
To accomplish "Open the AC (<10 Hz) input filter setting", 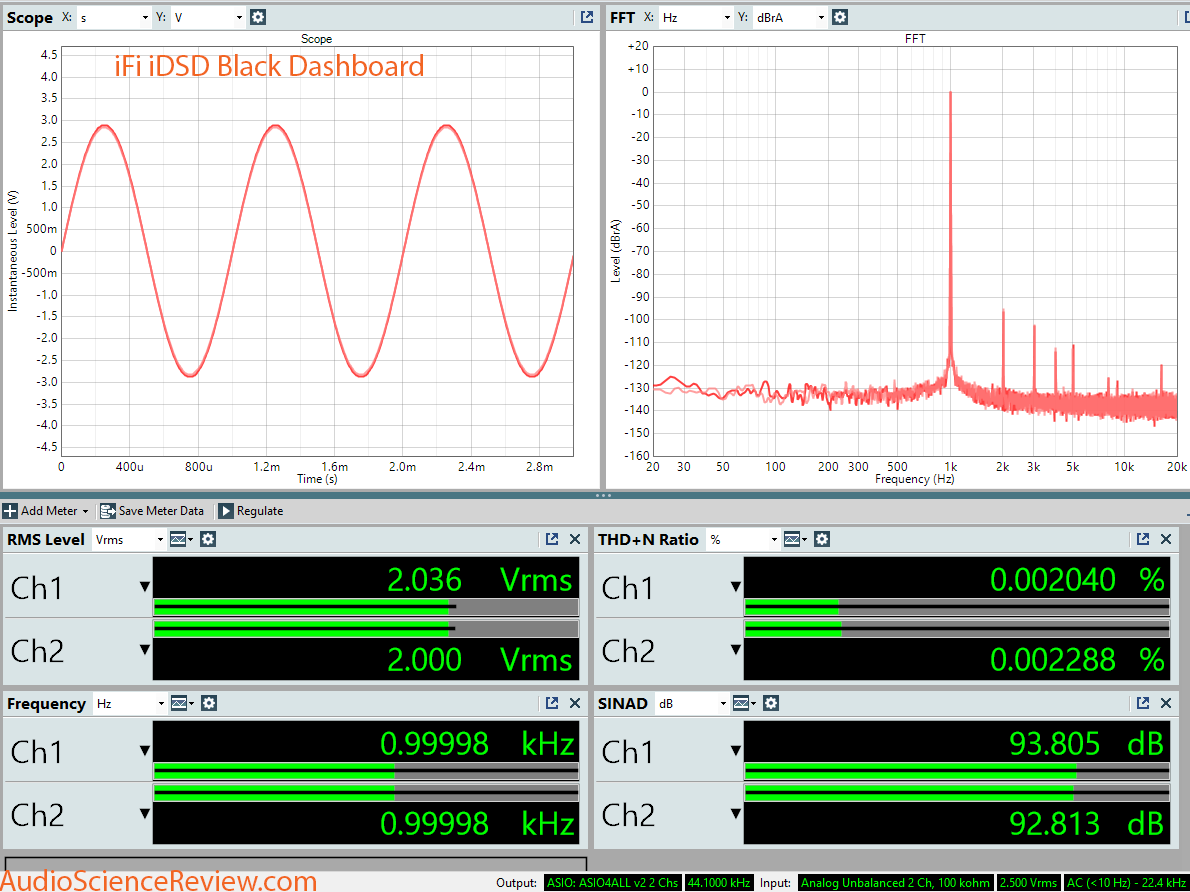I will [x=1126, y=883].
